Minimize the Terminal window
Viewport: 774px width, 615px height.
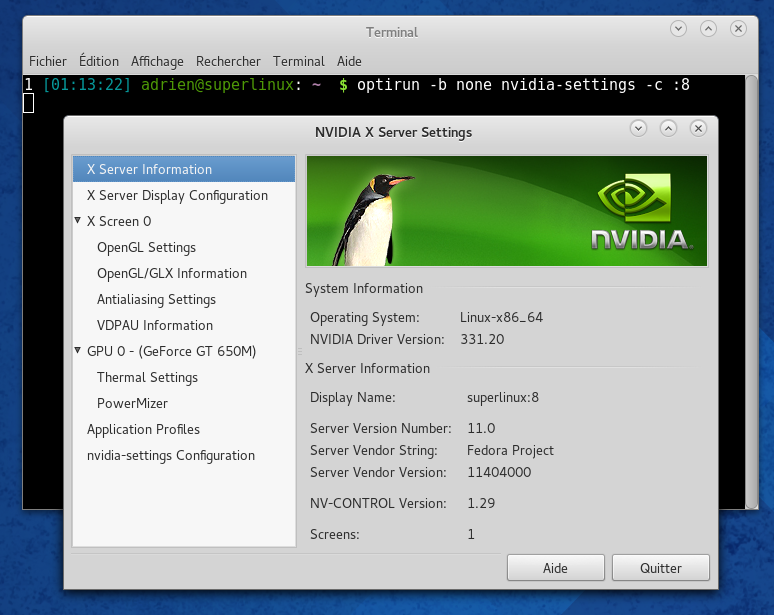pos(678,29)
